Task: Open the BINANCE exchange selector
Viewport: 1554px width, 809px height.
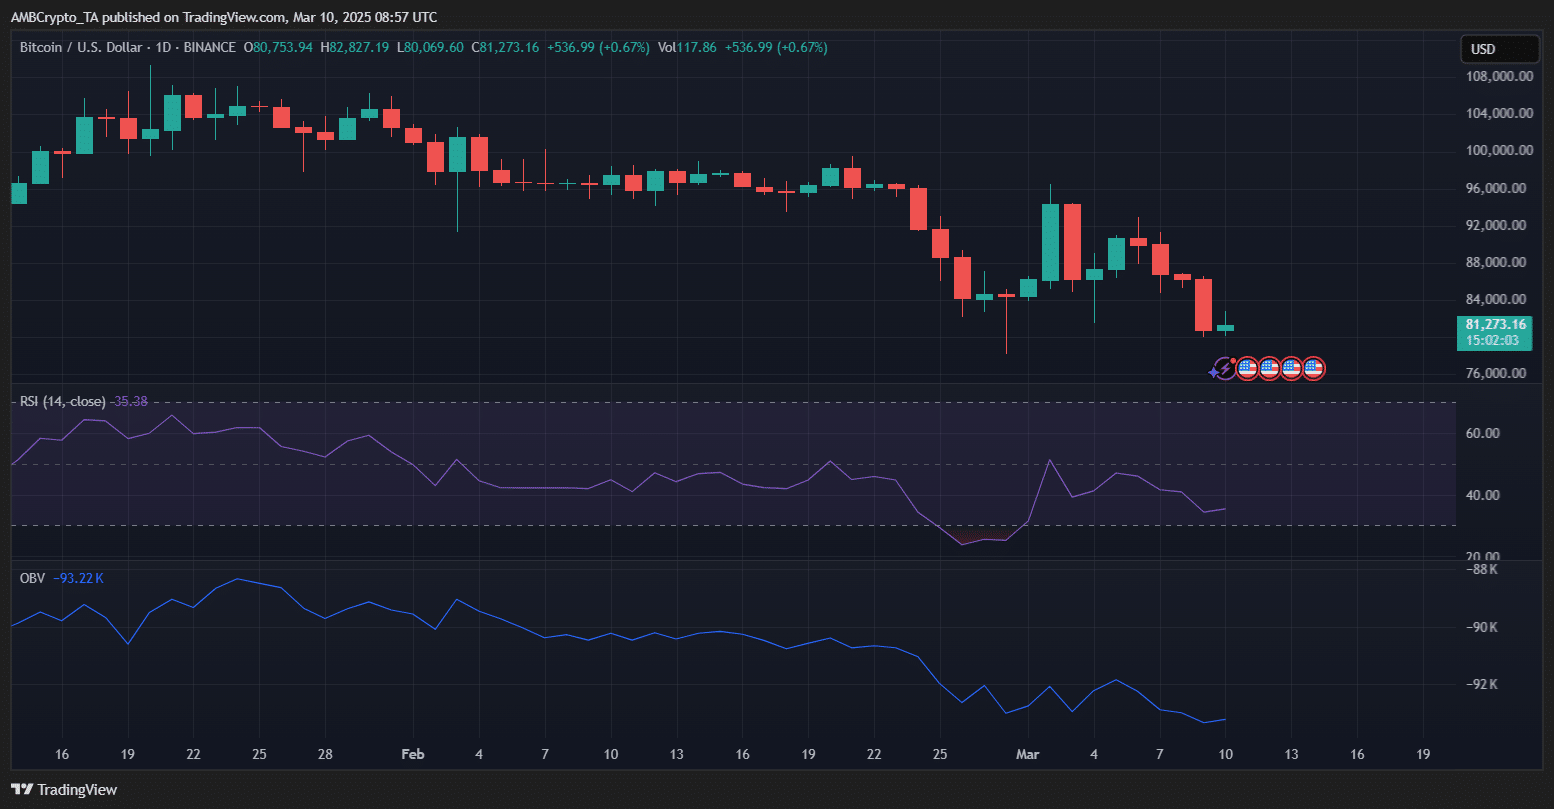Action: 208,47
